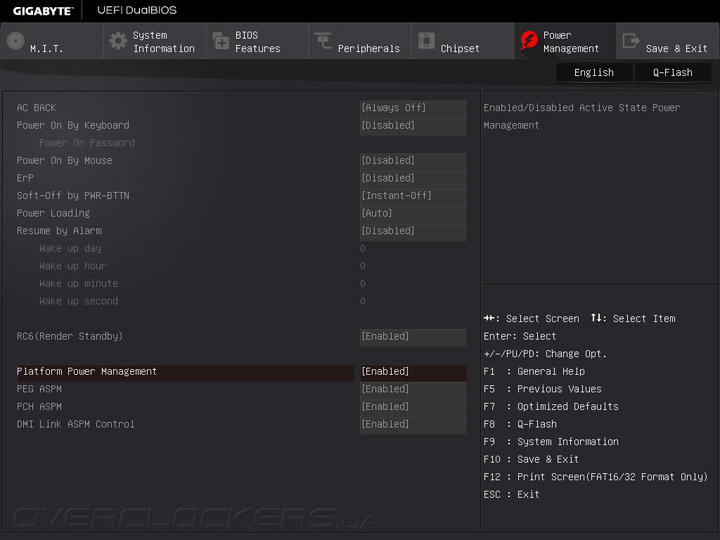
Task: Click the Wake up minute value
Action: 363,284
